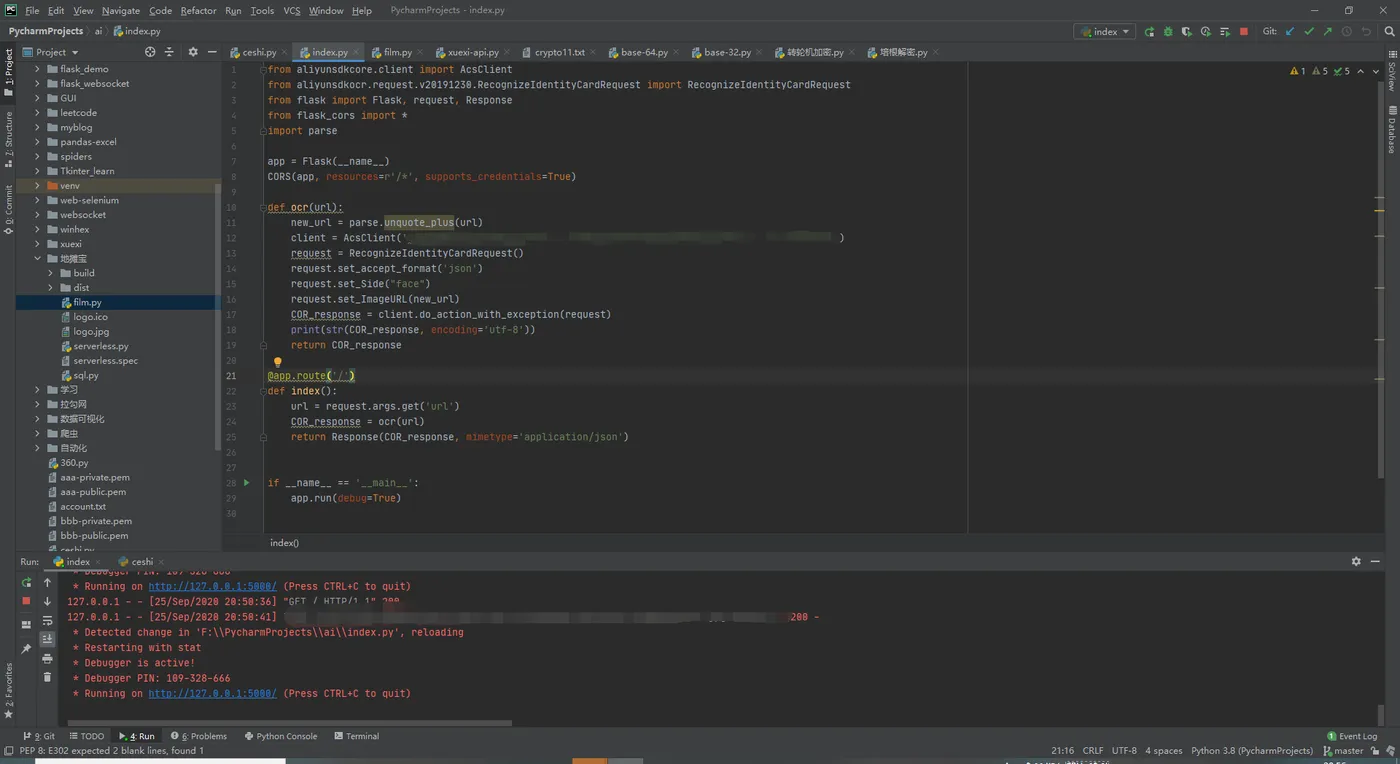The image size is (1400, 764).
Task: Collapse the 地摊宝 folder
Action: [38, 259]
